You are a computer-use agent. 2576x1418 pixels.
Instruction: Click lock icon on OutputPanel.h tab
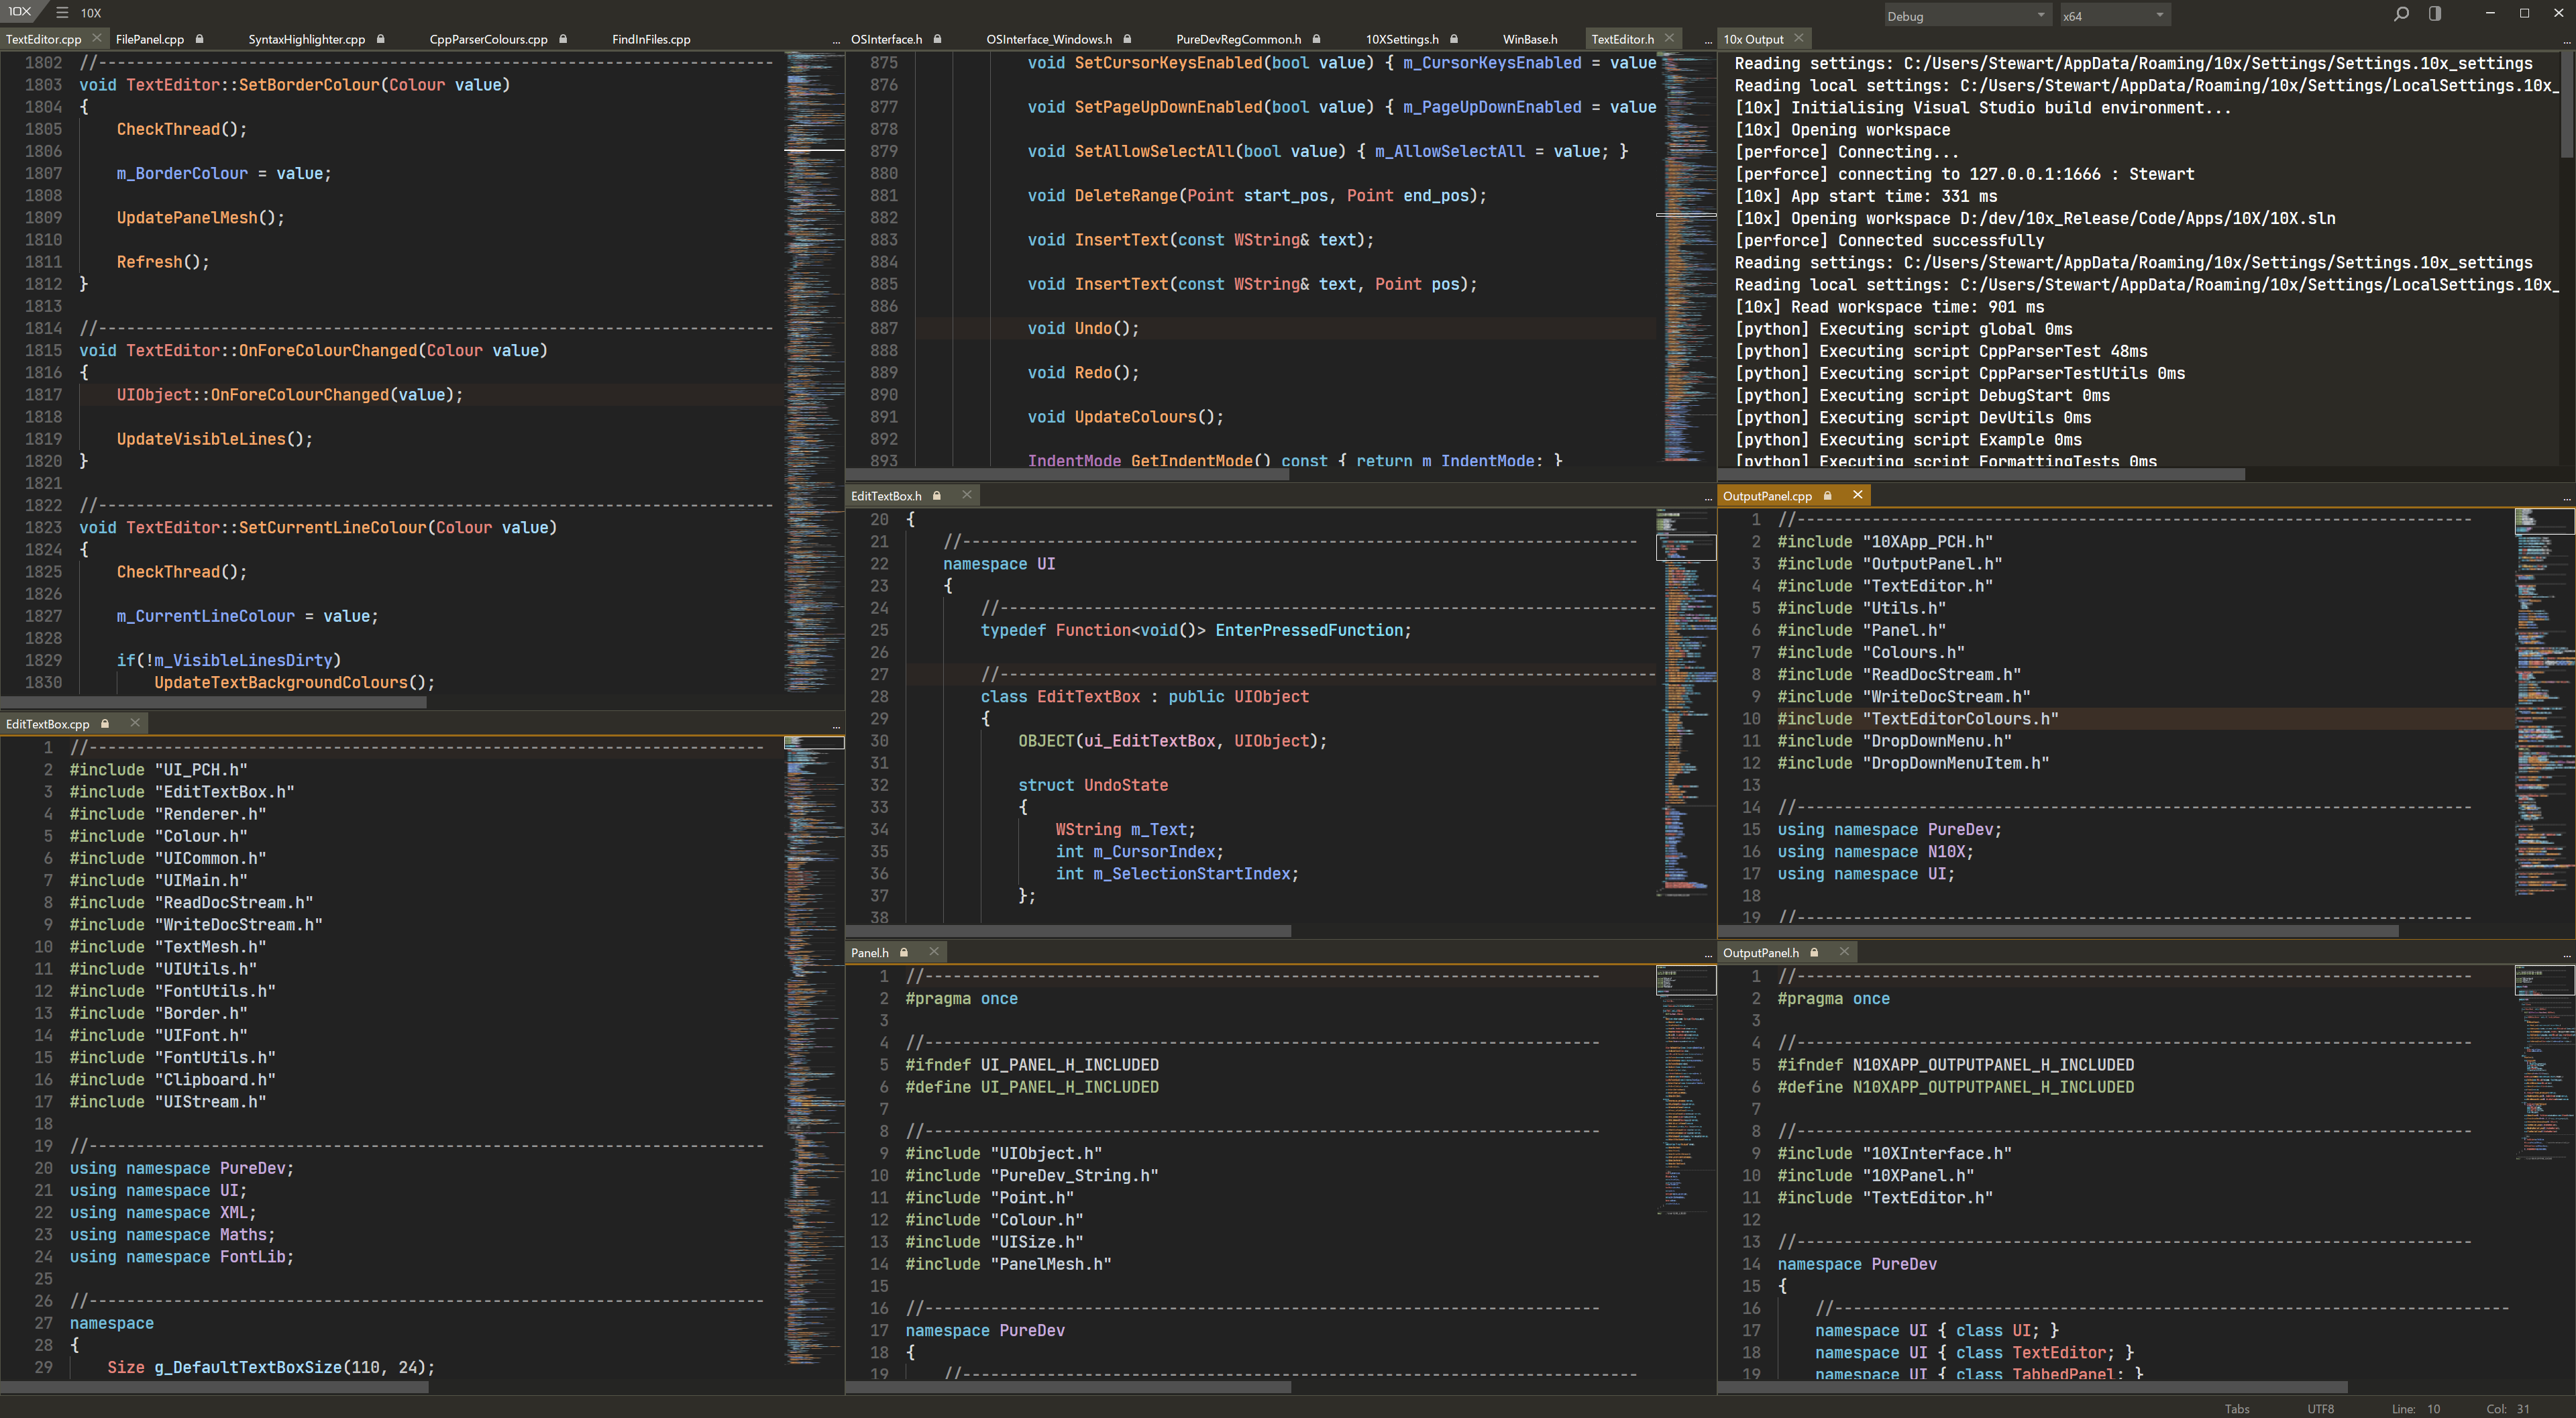tap(1814, 952)
